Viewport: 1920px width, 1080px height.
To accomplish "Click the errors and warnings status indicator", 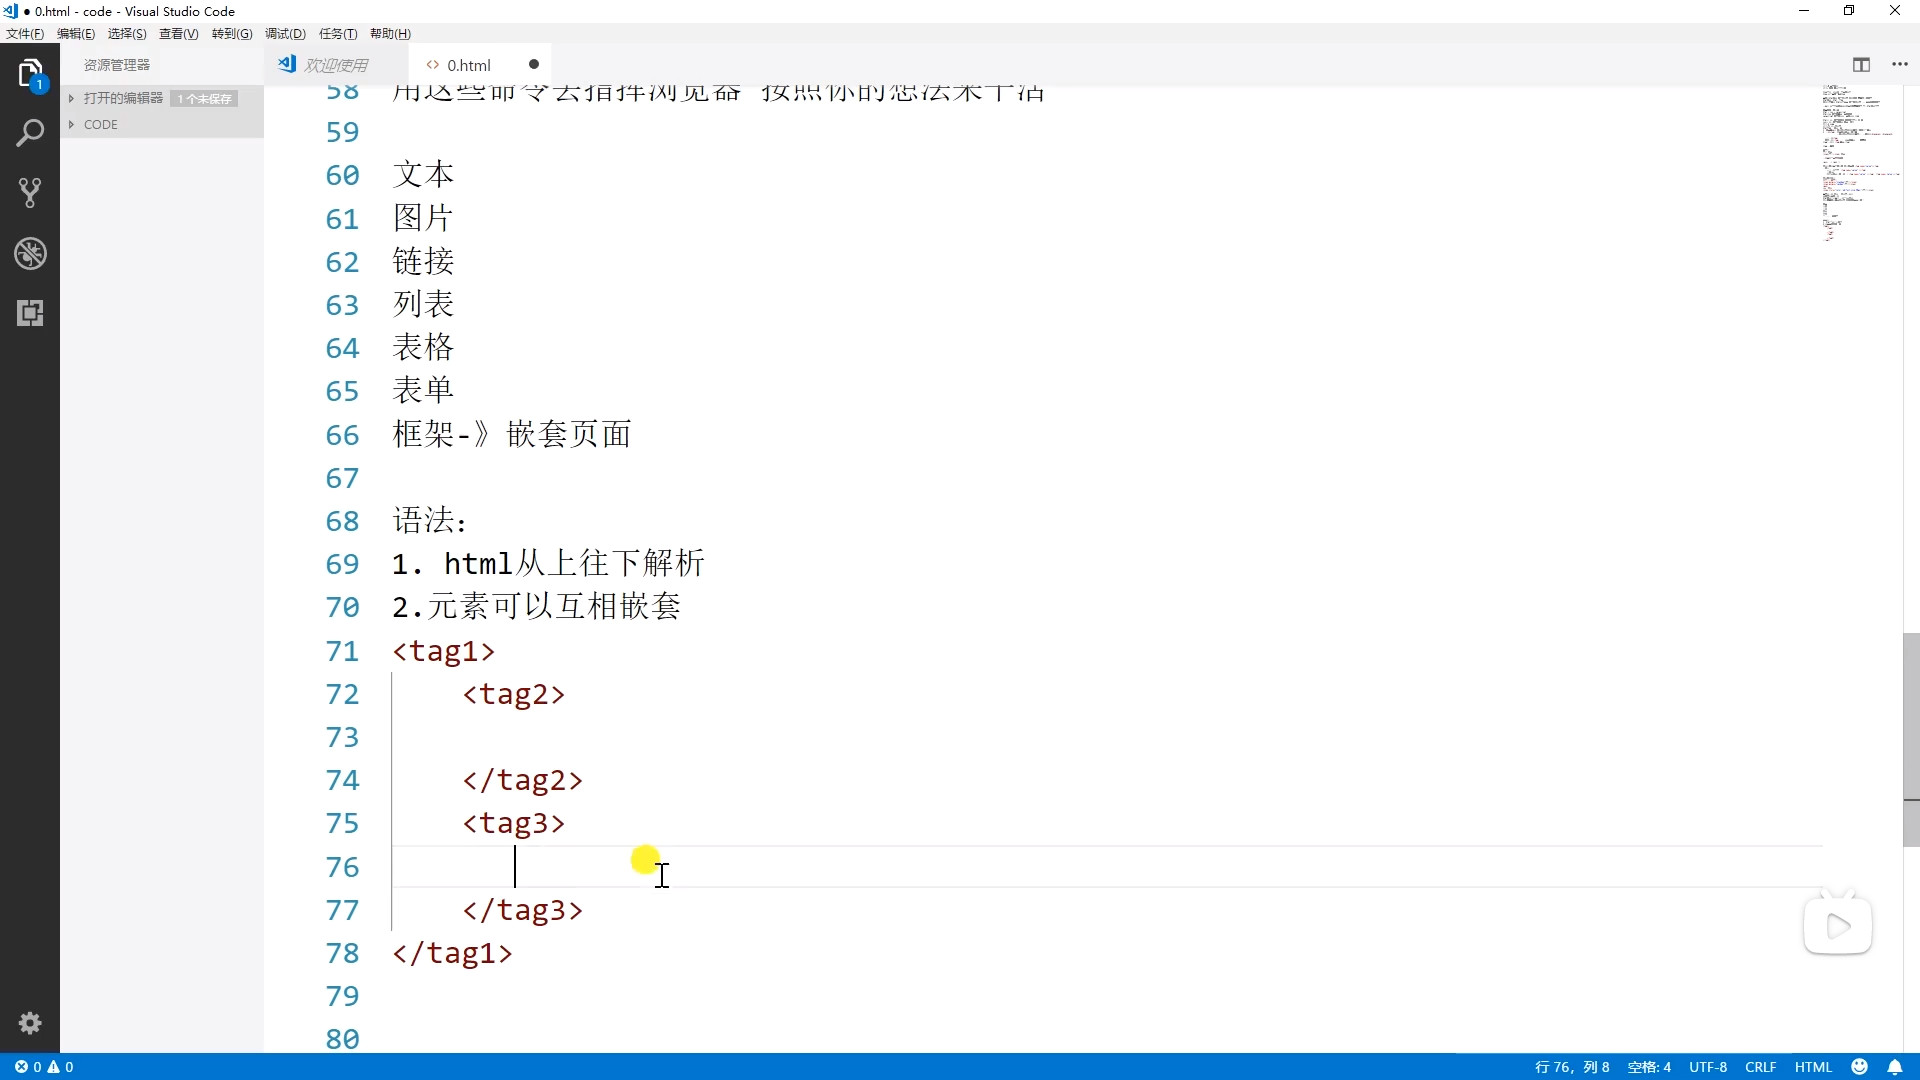I will click(44, 1067).
